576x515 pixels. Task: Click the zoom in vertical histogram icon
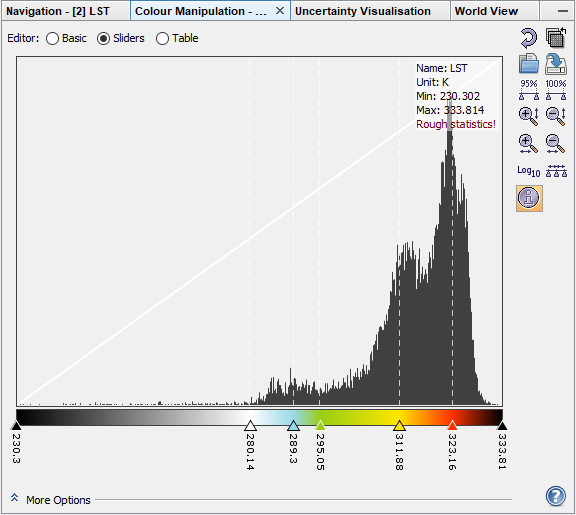[x=529, y=116]
